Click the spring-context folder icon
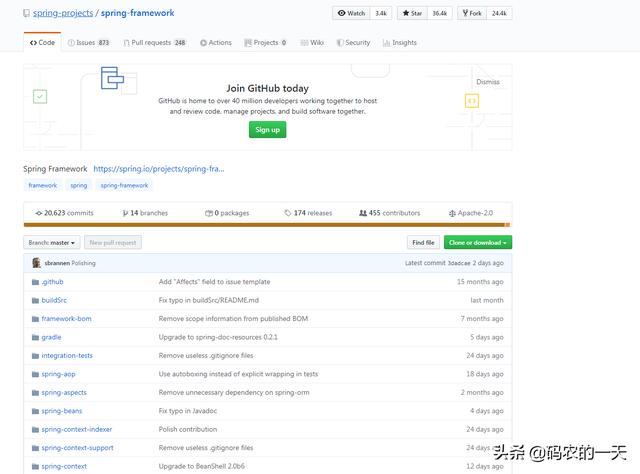 point(36,467)
